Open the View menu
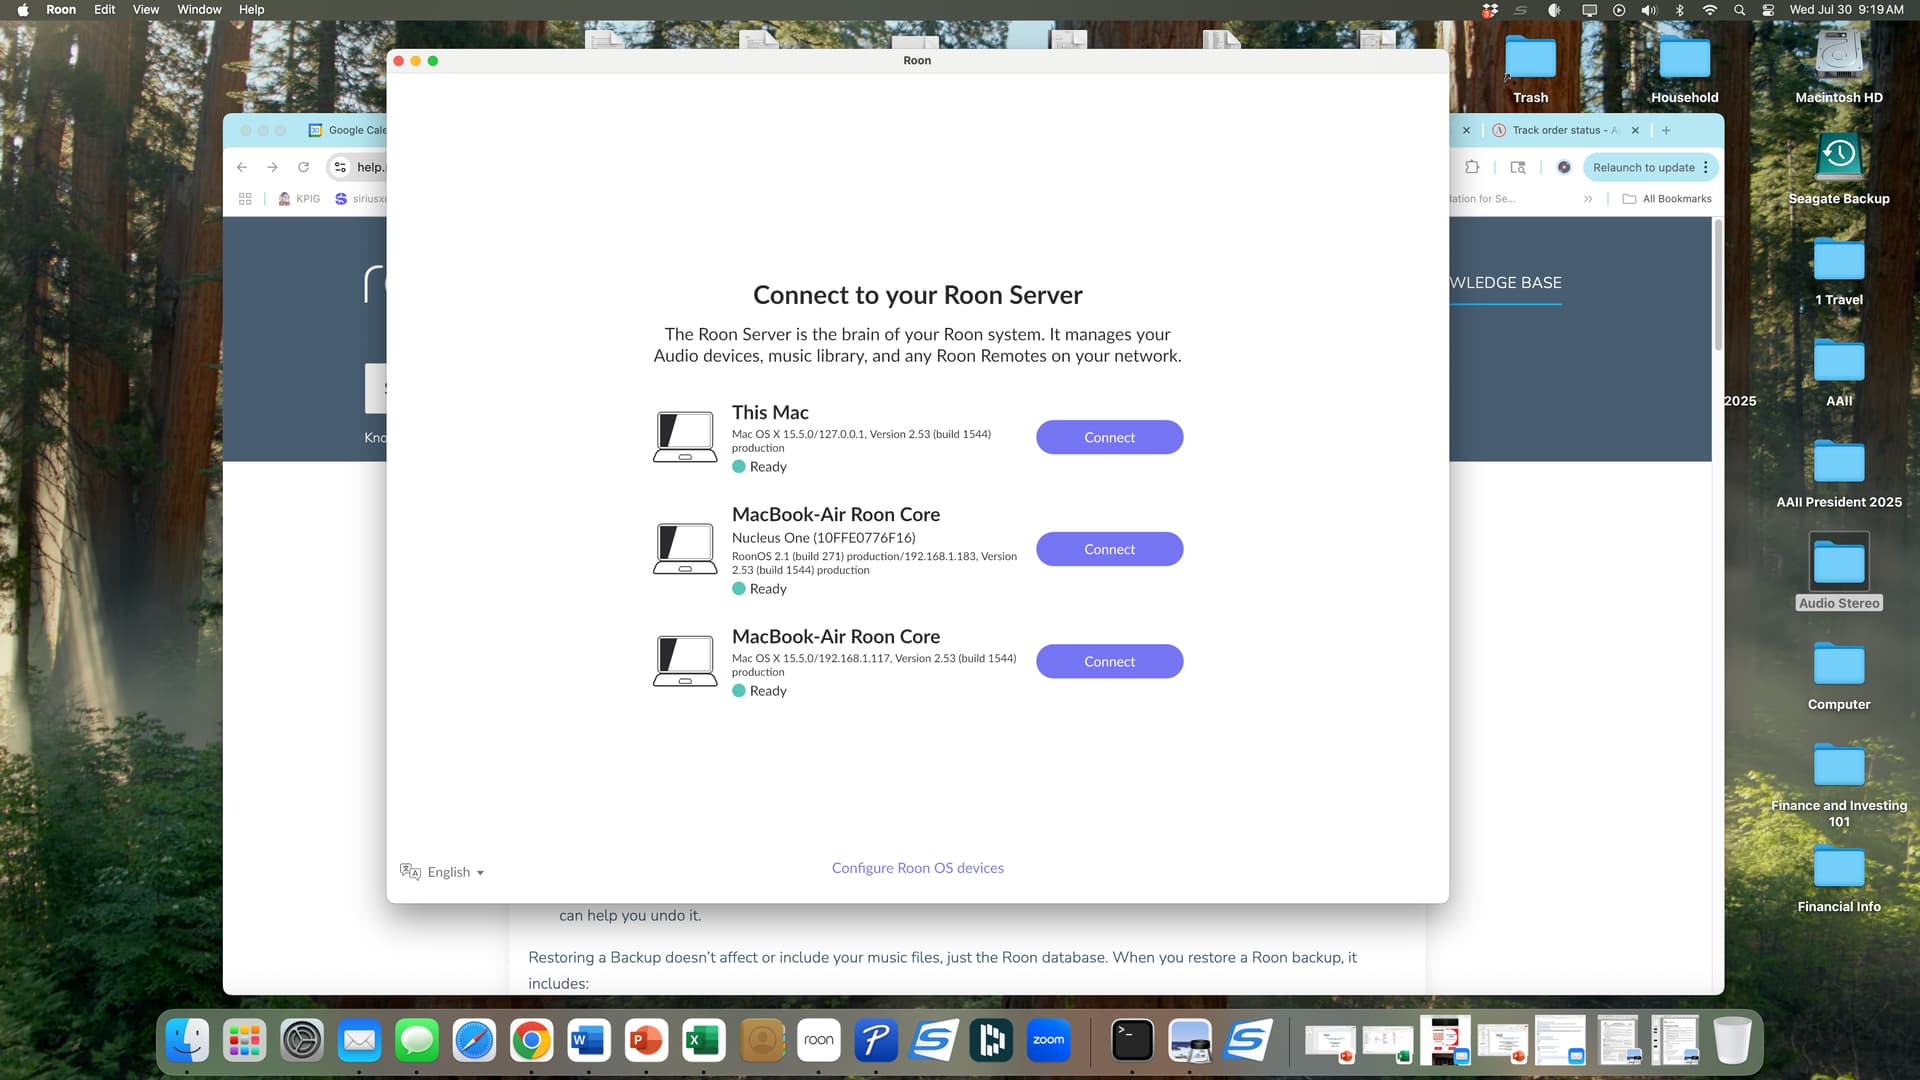 coord(146,9)
